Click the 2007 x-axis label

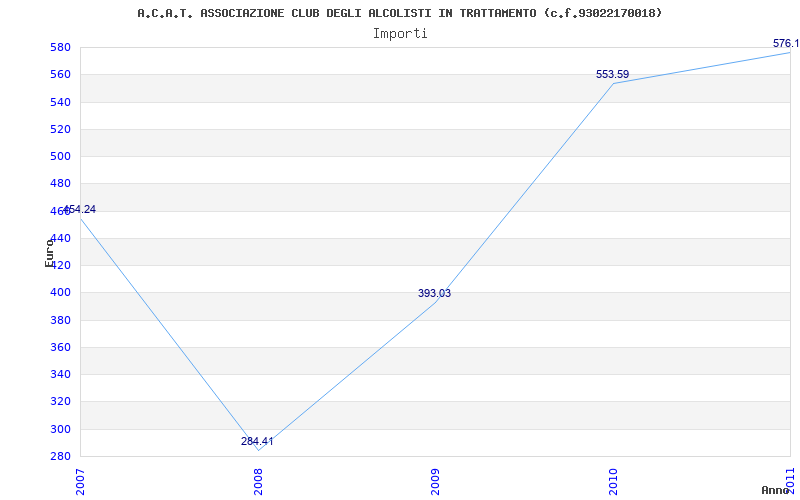point(81,482)
